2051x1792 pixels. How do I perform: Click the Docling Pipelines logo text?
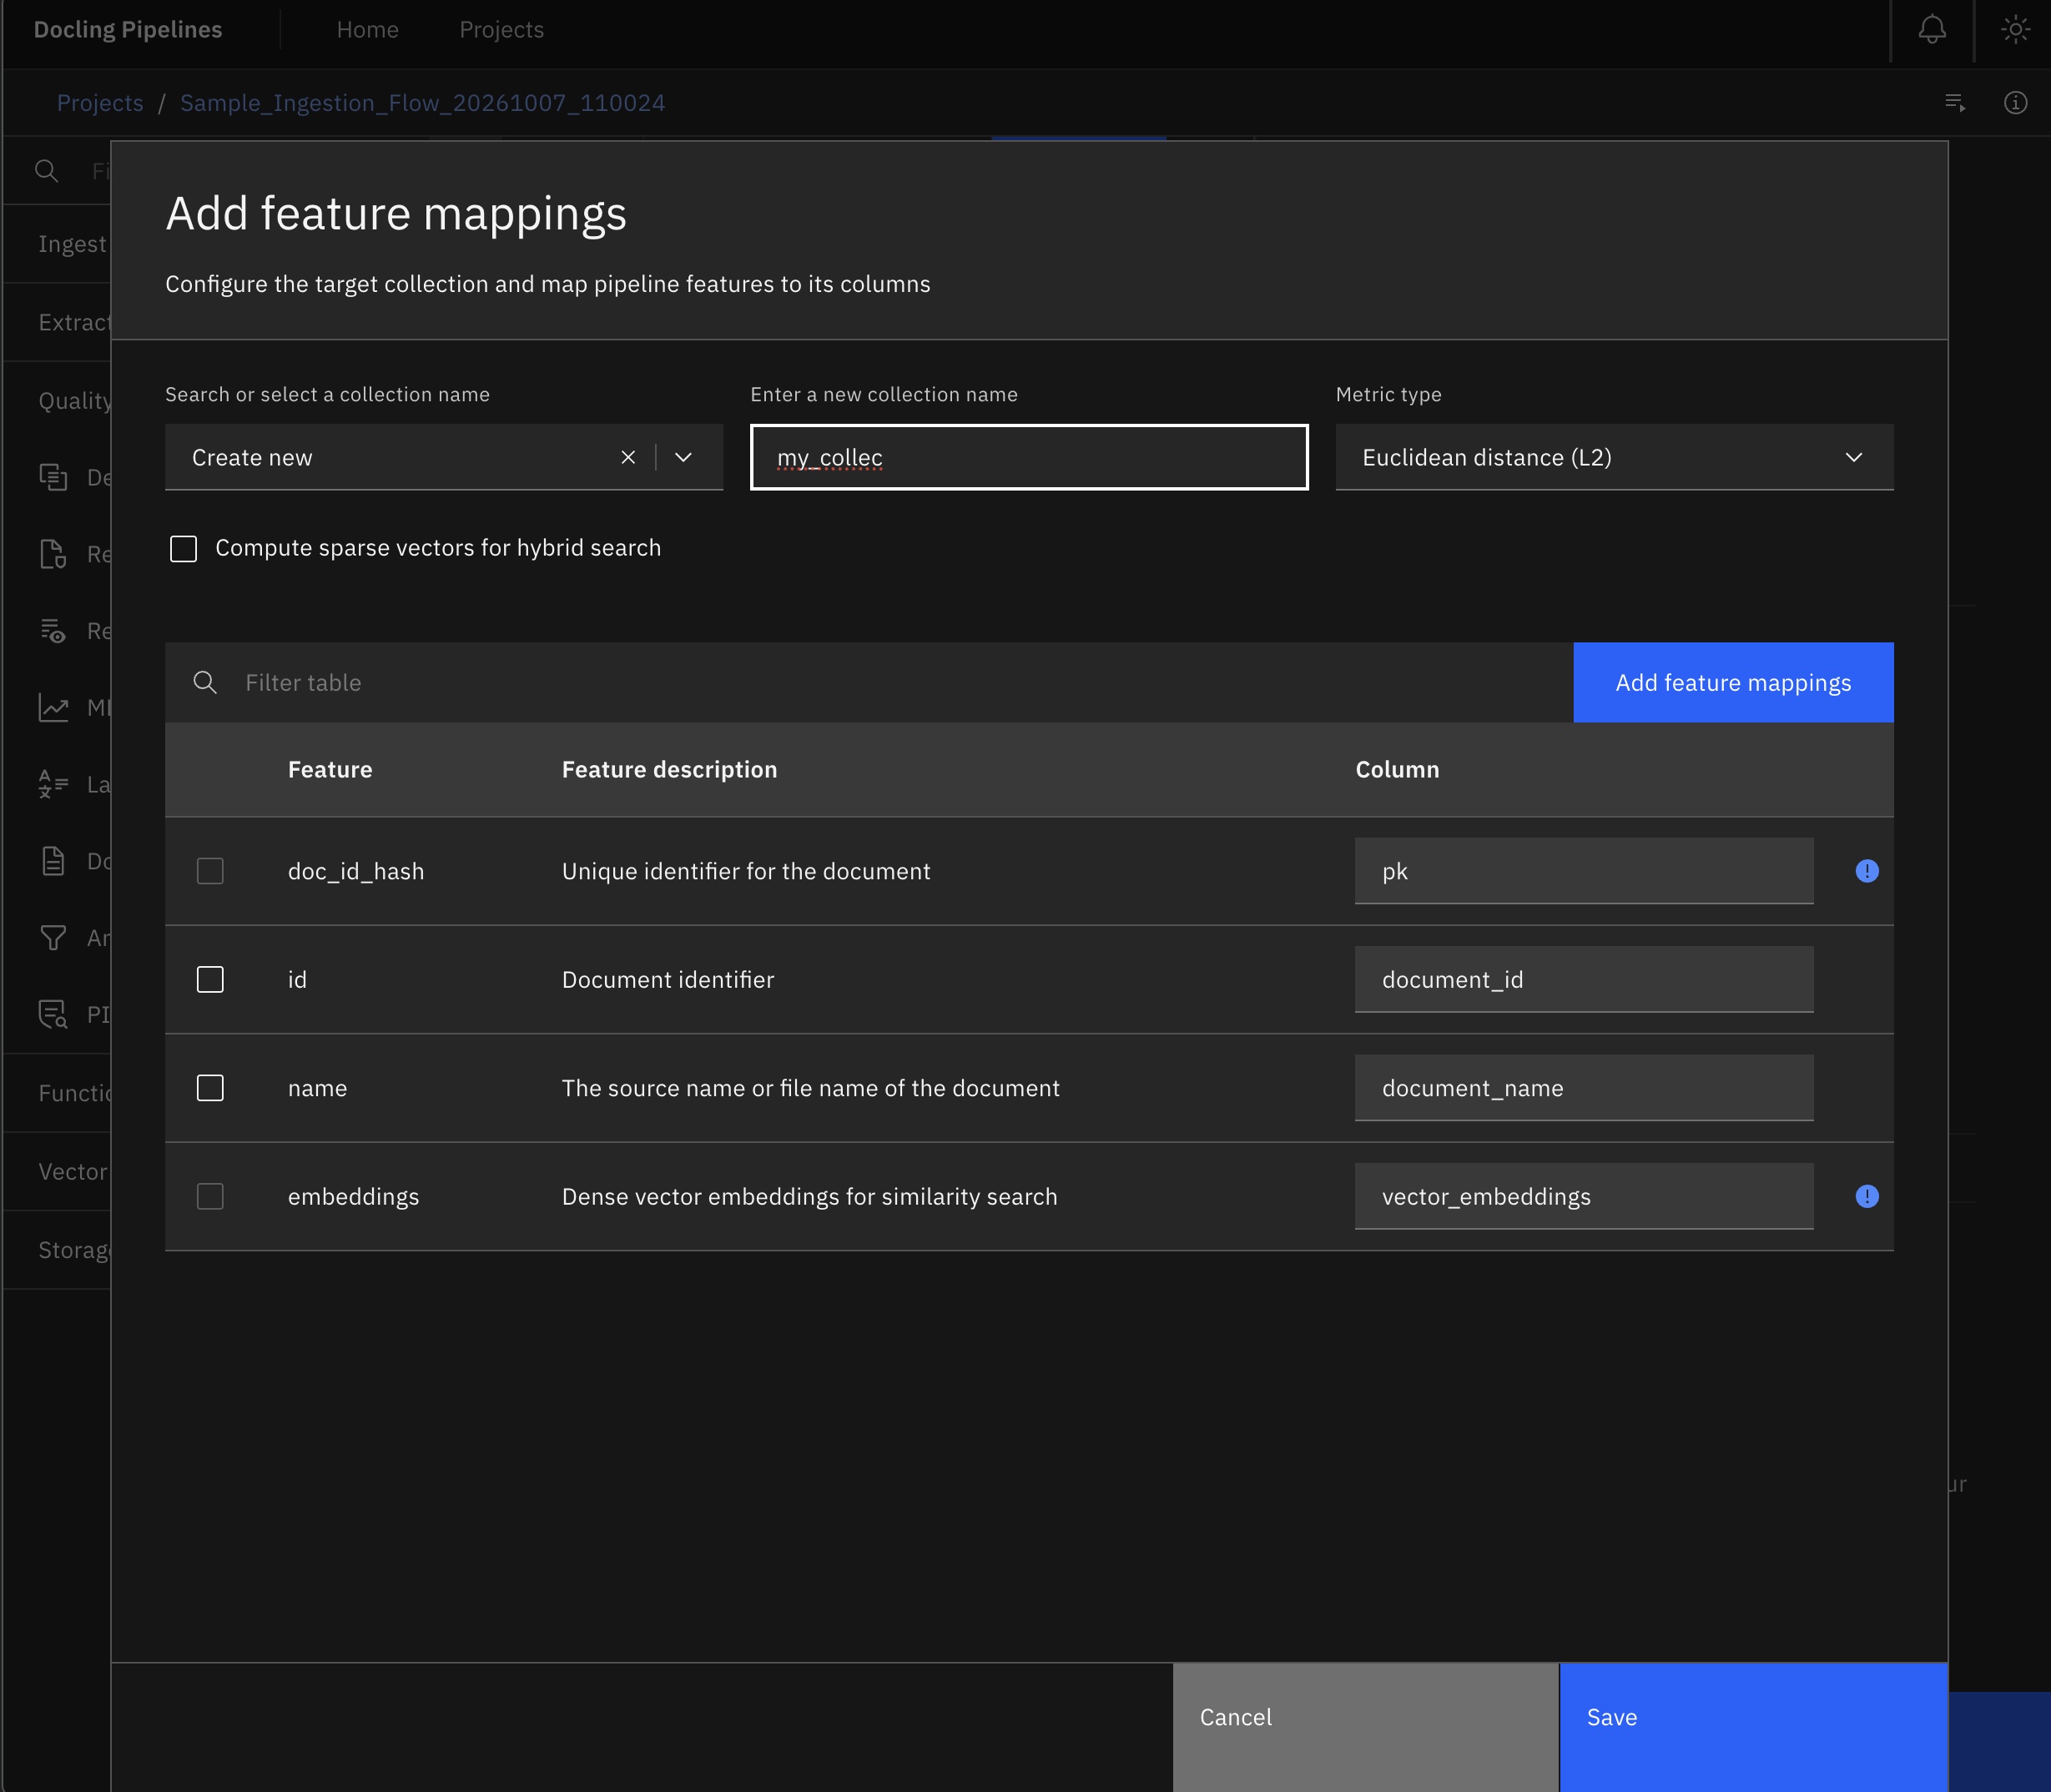pos(128,30)
